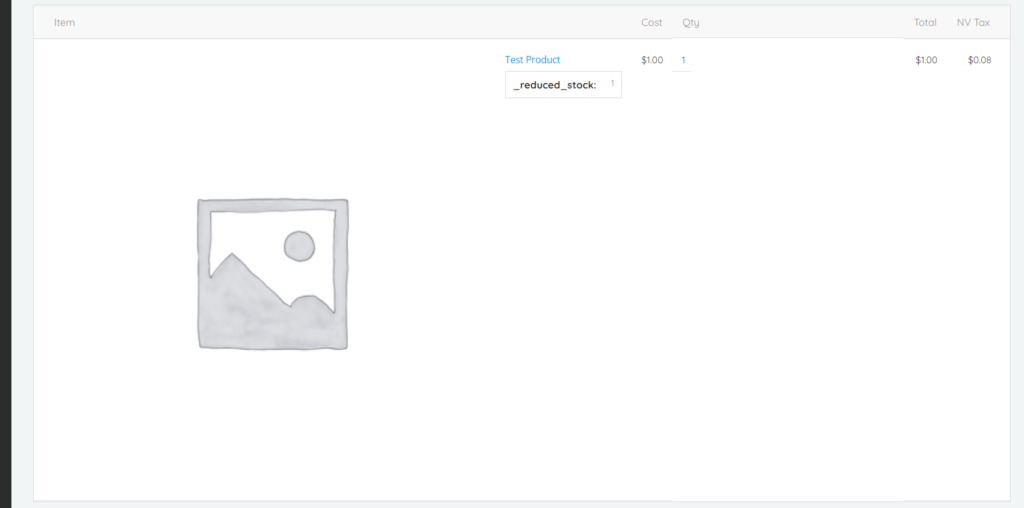
Task: Click the Item column header
Action: 65,22
